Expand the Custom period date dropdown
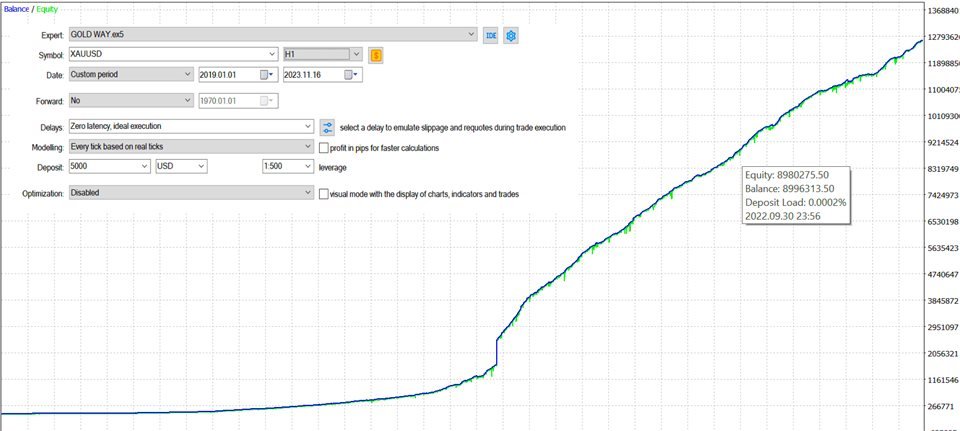This screenshot has height=431, width=960. tap(188, 74)
